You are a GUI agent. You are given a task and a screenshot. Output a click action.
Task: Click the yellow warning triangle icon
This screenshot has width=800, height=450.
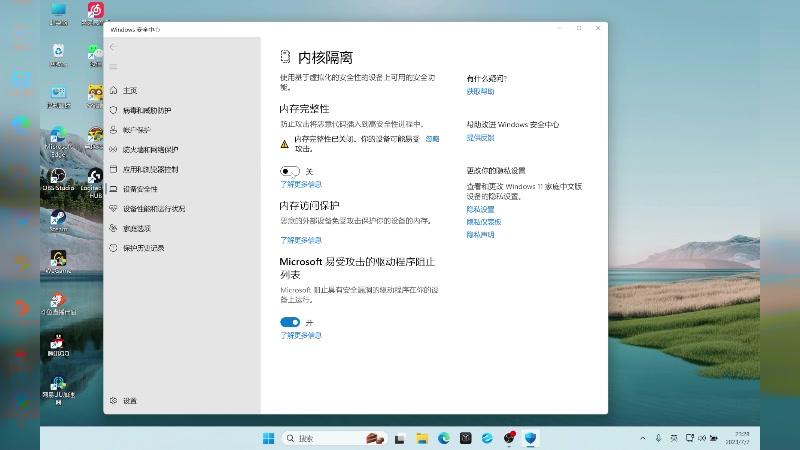coord(285,144)
